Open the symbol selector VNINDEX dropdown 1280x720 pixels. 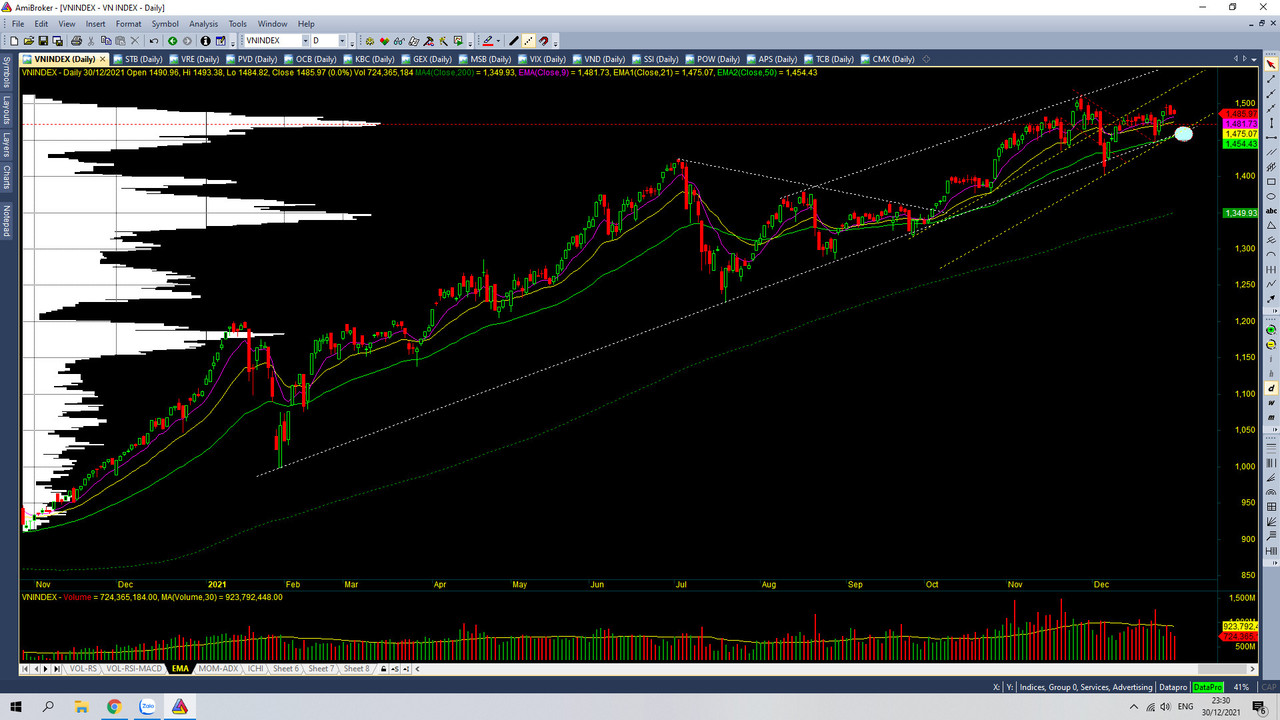(x=305, y=41)
